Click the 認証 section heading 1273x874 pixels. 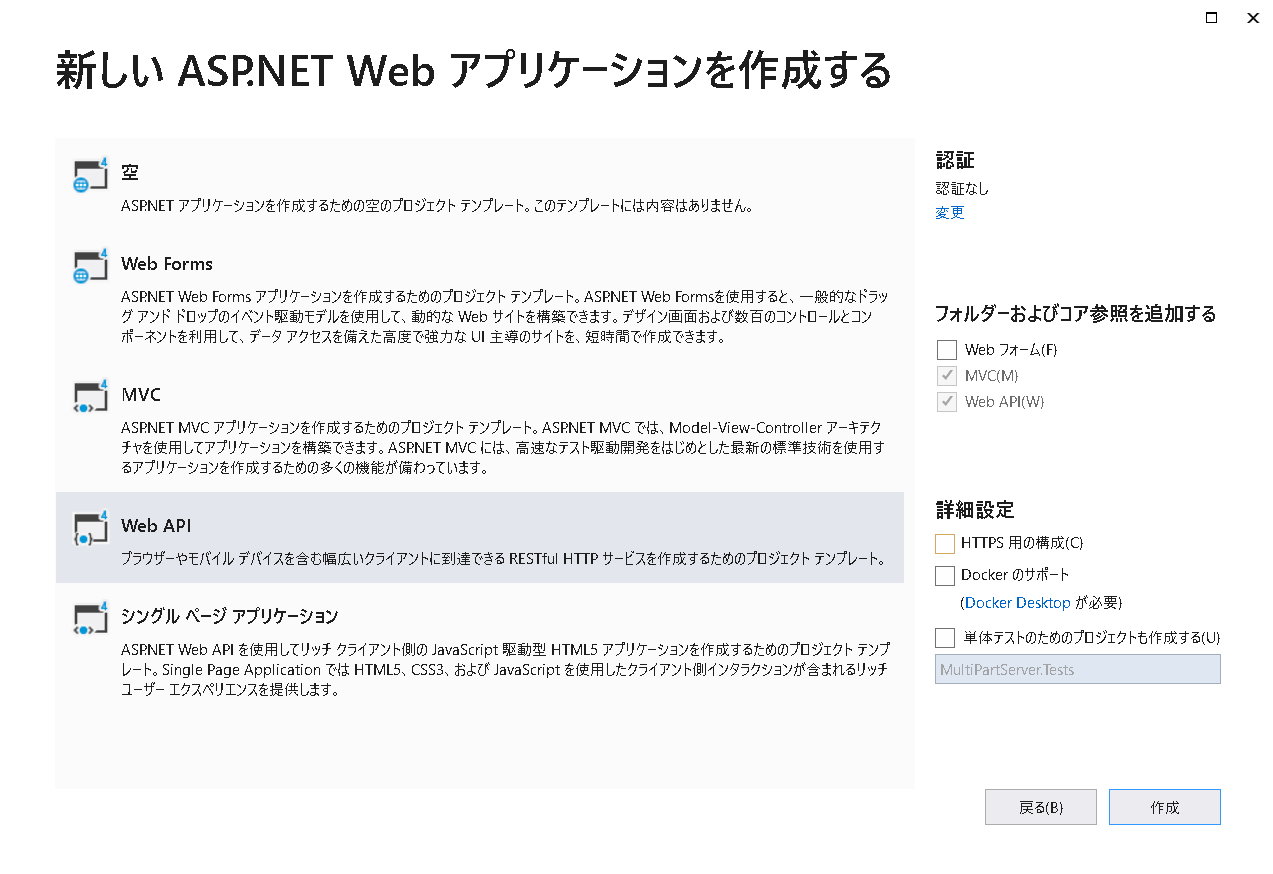tap(955, 160)
